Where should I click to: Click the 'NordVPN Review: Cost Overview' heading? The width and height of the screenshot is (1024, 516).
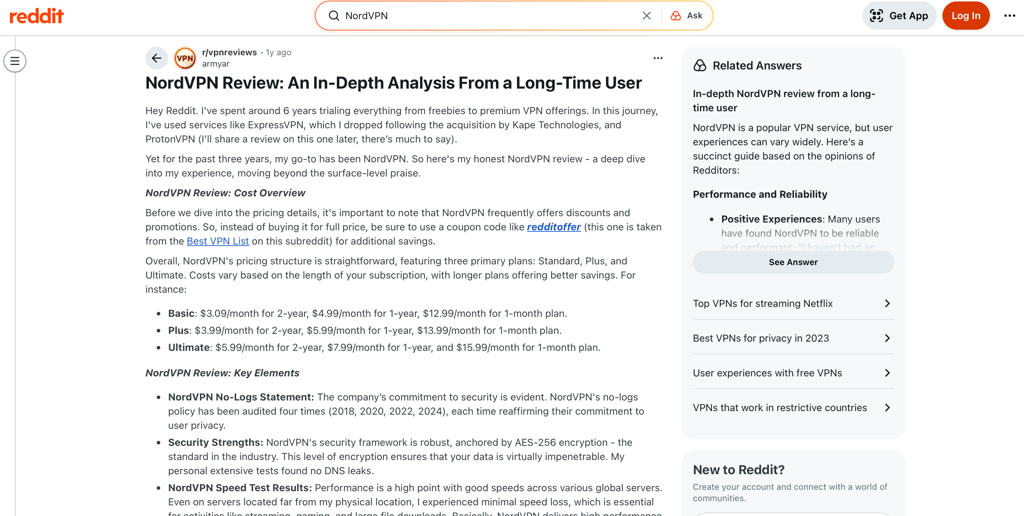[225, 193]
